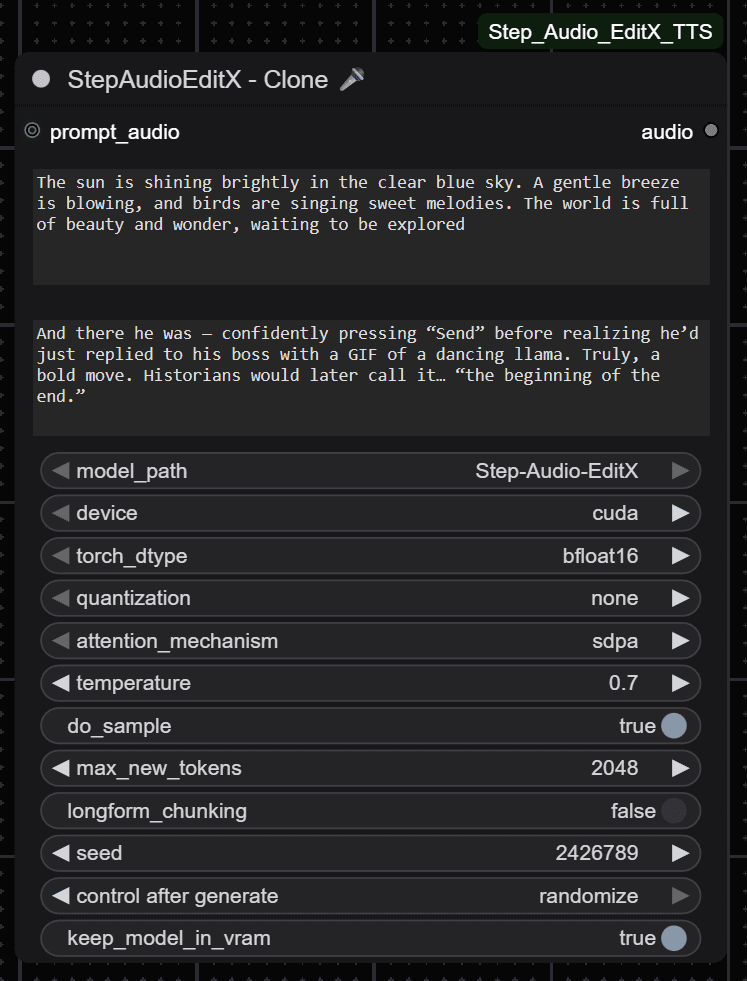
Task: Select the Step_Audio_EditX_TTS badge label
Action: (601, 32)
